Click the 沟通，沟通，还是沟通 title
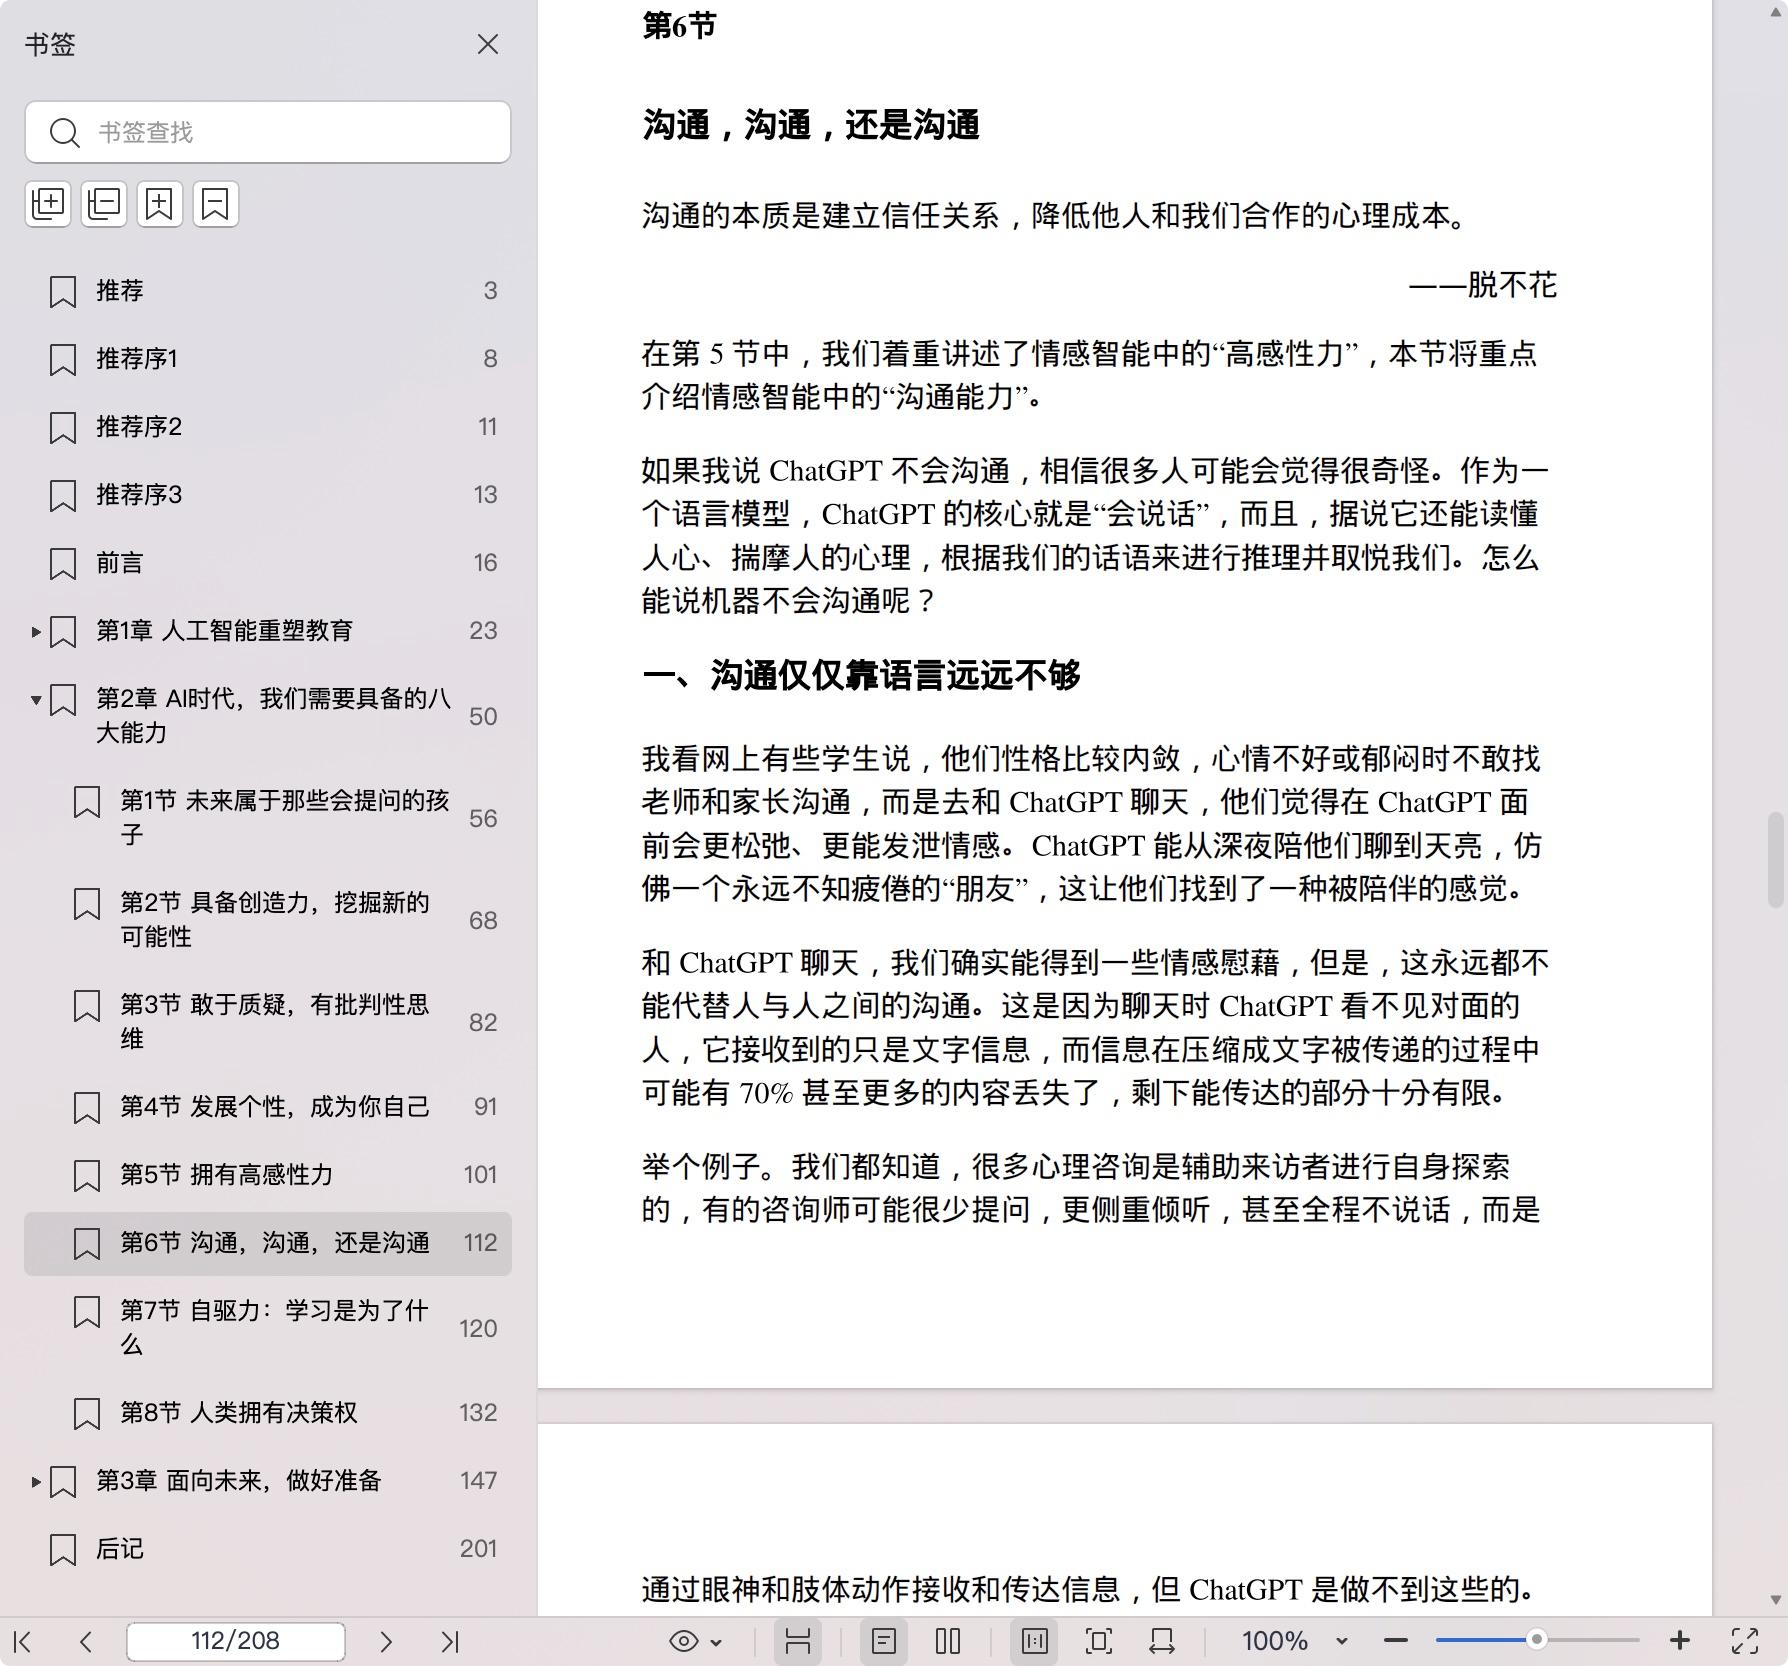This screenshot has height=1666, width=1788. coord(810,125)
